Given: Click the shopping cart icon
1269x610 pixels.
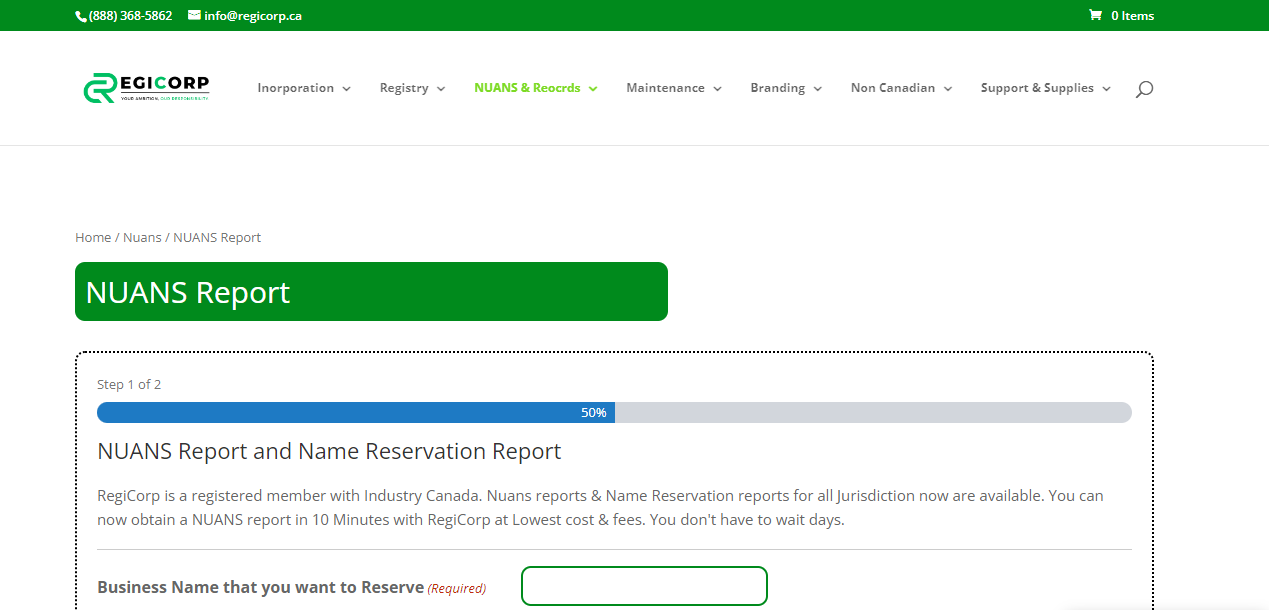Looking at the screenshot, I should tap(1095, 15).
